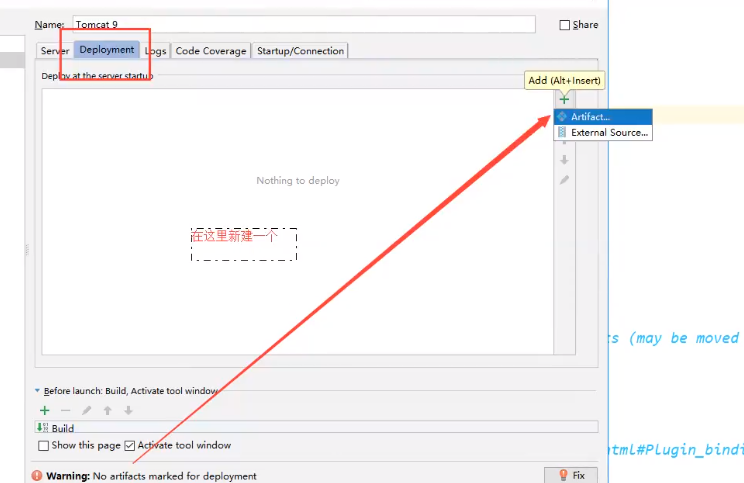This screenshot has width=744, height=483.
Task: Click the External Source archive icon
Action: click(x=562, y=132)
